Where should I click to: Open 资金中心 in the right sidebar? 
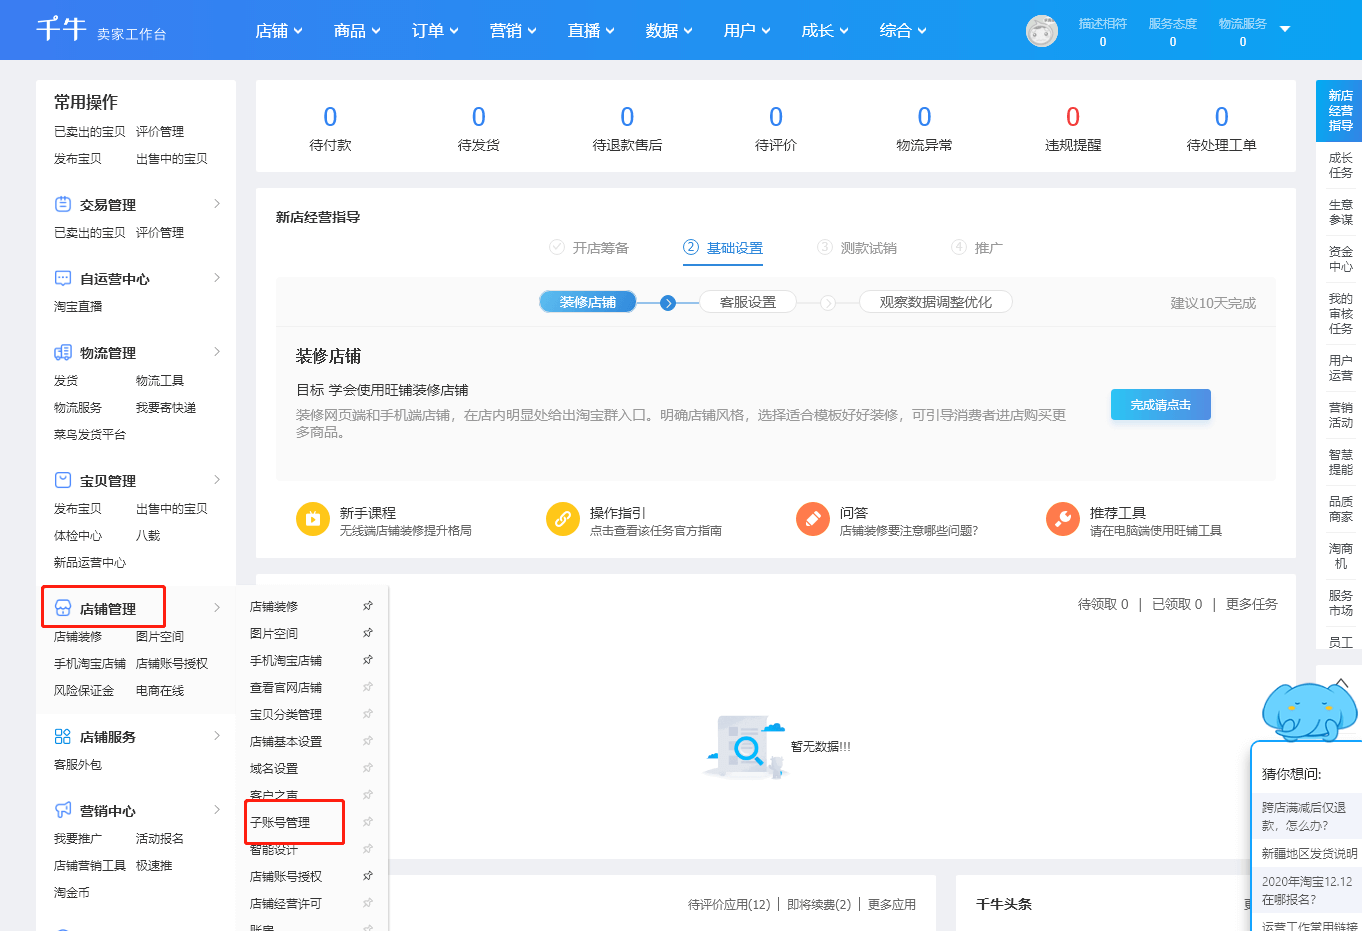coord(1340,259)
